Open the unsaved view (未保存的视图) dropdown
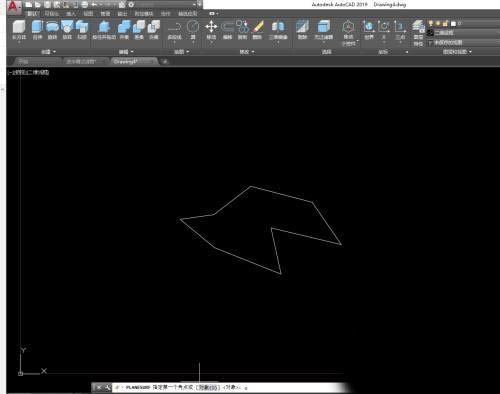Image resolution: width=500 pixels, height=394 pixels. 463,43
